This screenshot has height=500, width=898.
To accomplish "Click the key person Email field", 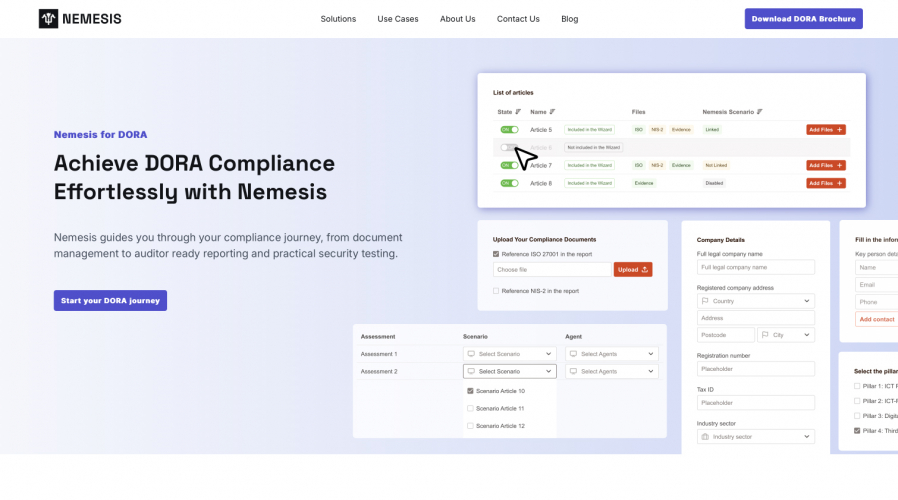I will [x=876, y=285].
